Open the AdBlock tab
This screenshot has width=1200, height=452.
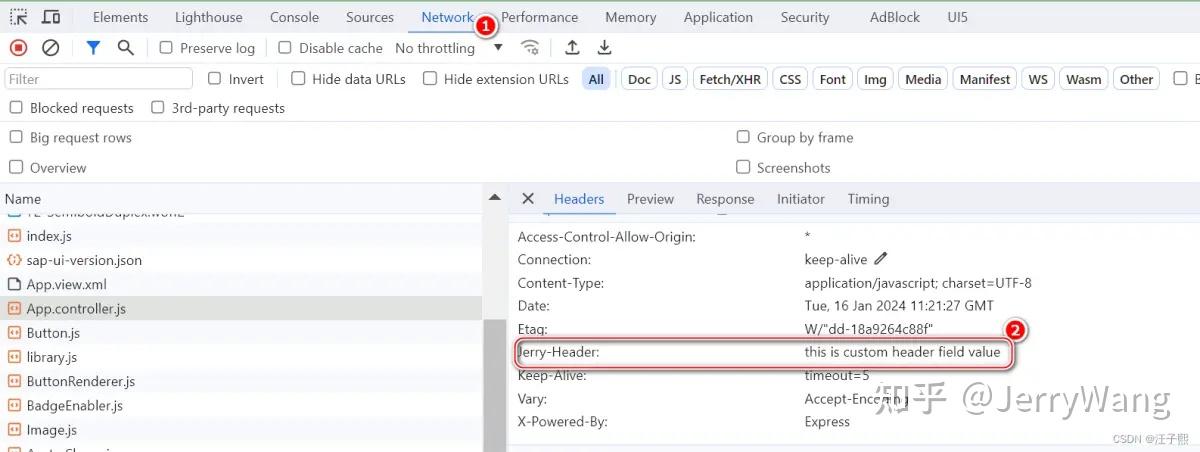(x=895, y=17)
